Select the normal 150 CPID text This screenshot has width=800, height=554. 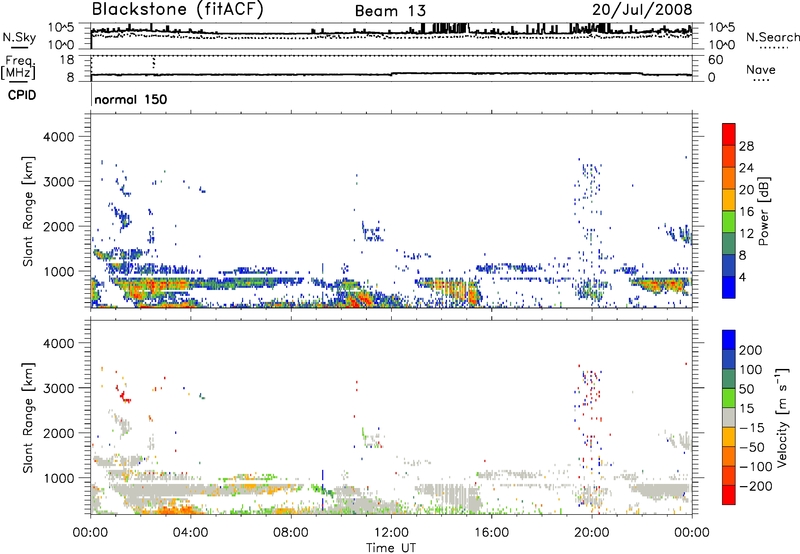point(131,99)
